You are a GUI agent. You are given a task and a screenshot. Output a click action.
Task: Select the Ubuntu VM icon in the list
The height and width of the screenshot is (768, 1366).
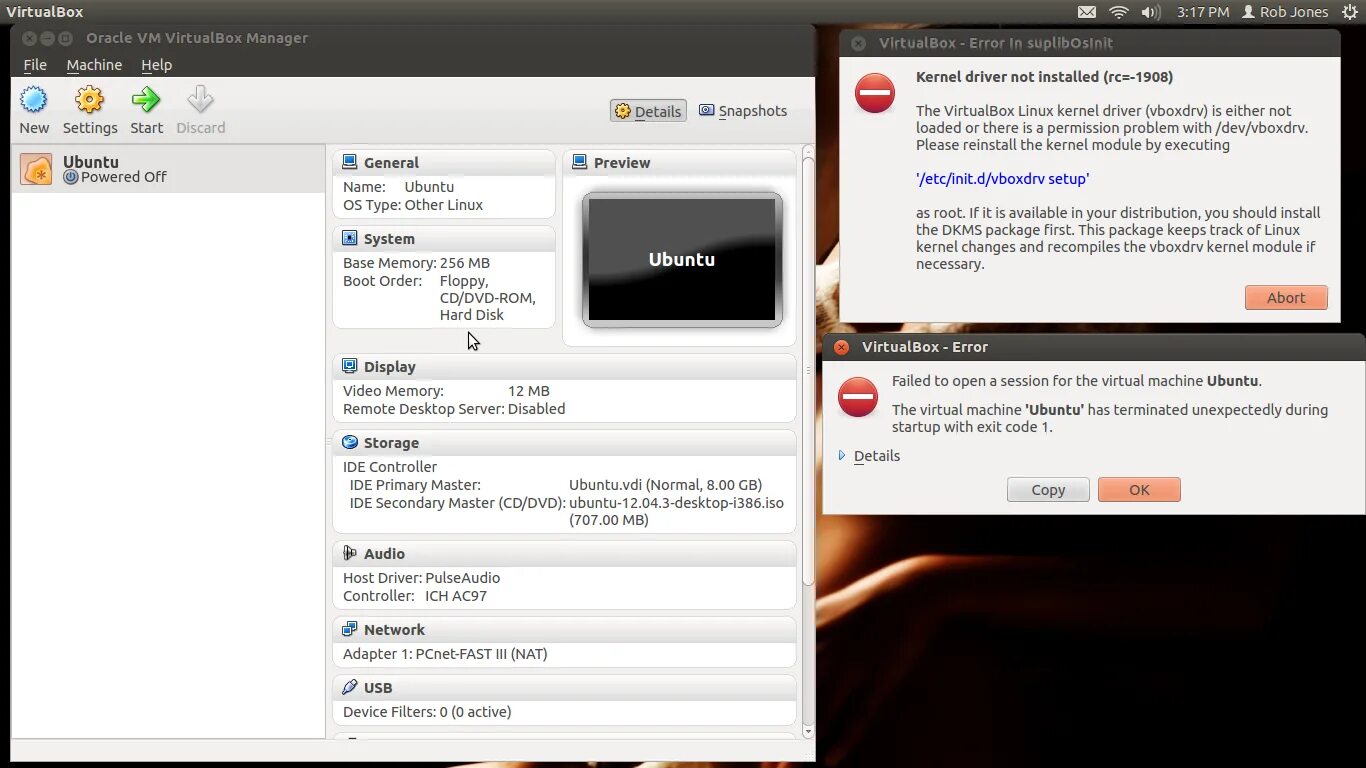(x=36, y=169)
